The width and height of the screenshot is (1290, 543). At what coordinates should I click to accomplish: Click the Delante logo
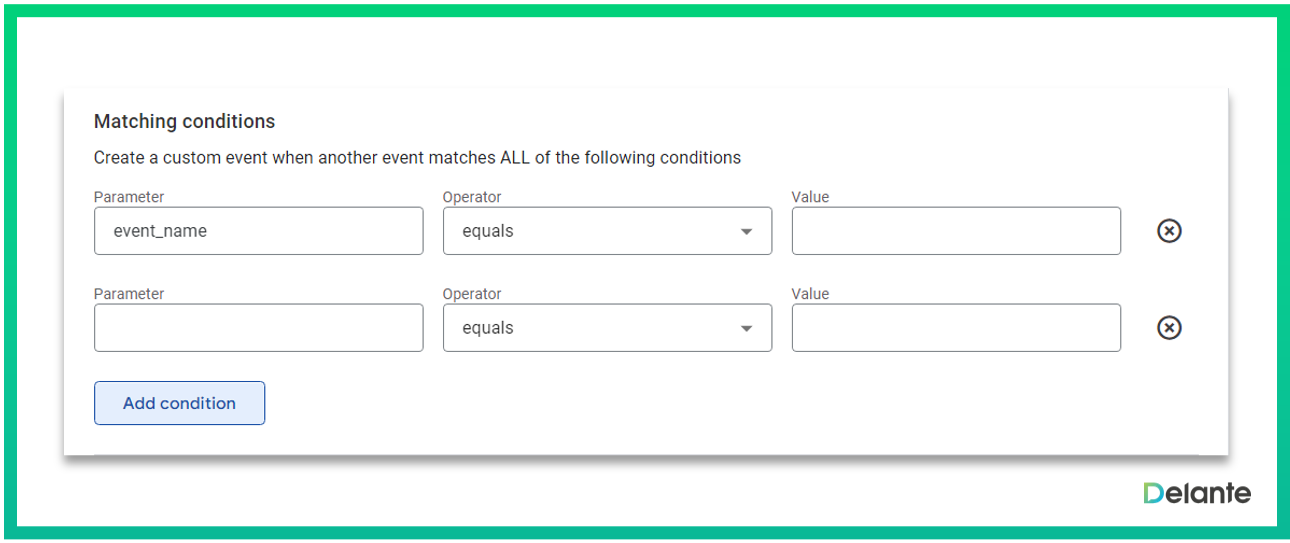pos(1196,493)
